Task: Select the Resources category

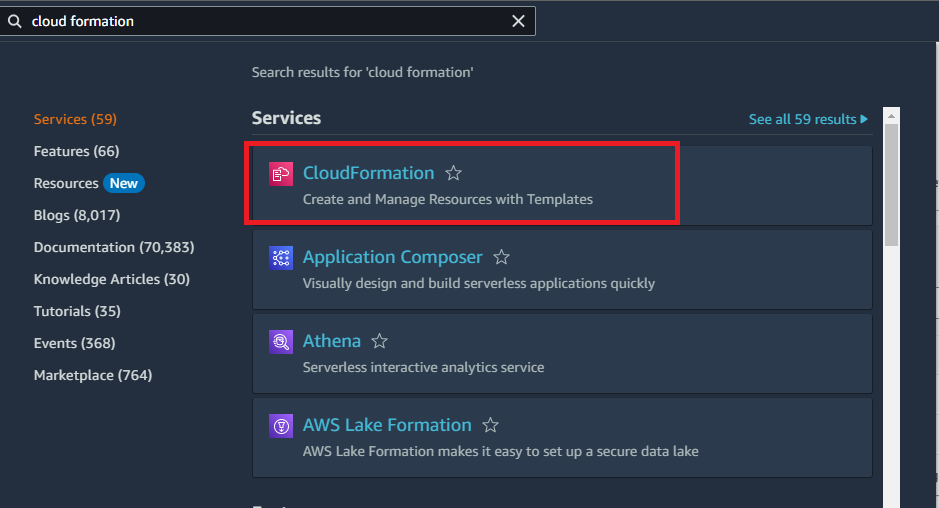Action: [66, 183]
